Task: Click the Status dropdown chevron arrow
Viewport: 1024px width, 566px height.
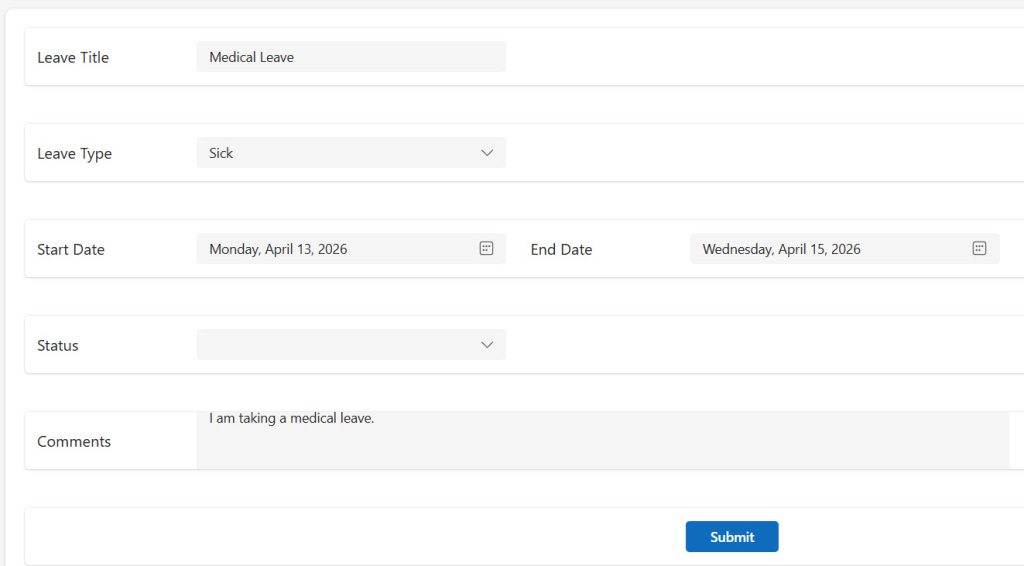Action: [x=487, y=345]
